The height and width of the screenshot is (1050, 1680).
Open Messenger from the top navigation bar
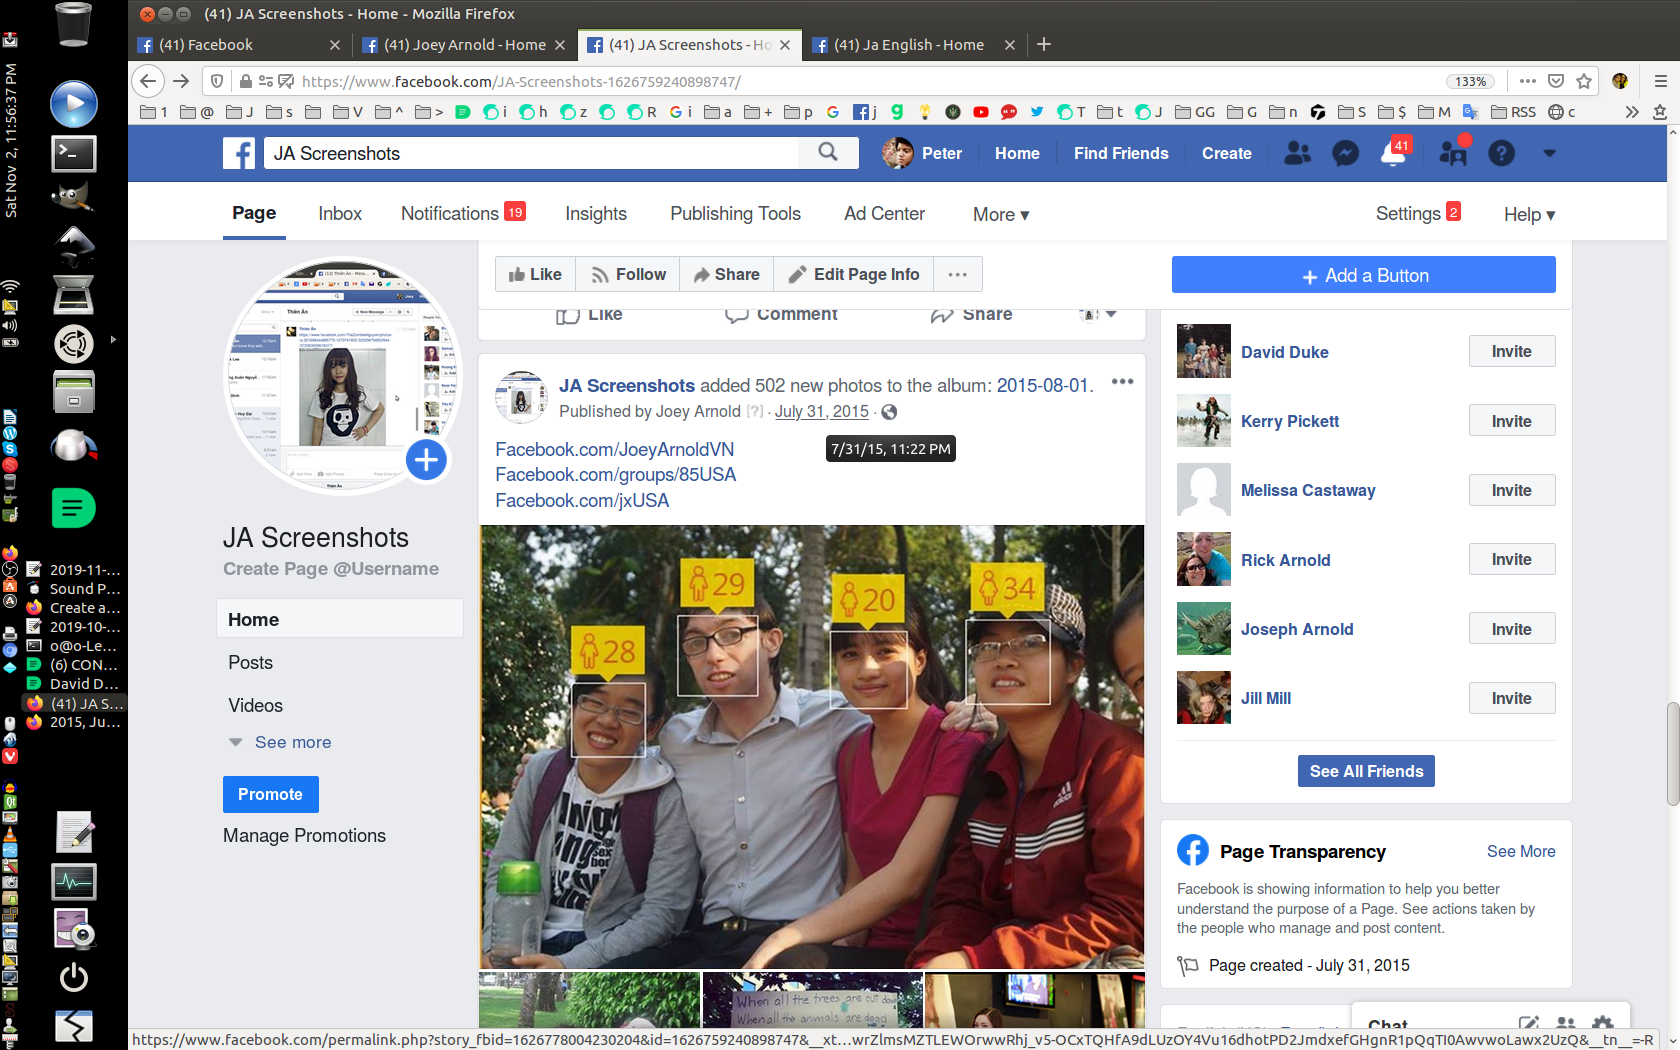coord(1345,153)
